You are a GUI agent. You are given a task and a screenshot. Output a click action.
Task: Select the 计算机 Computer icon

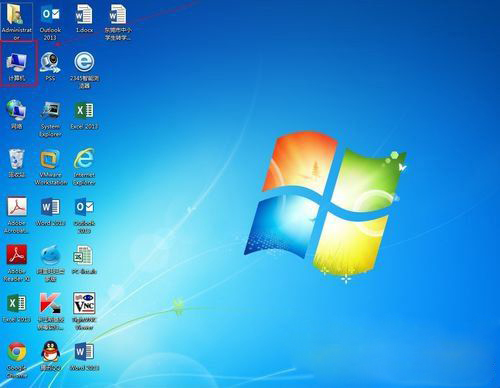(x=16, y=63)
